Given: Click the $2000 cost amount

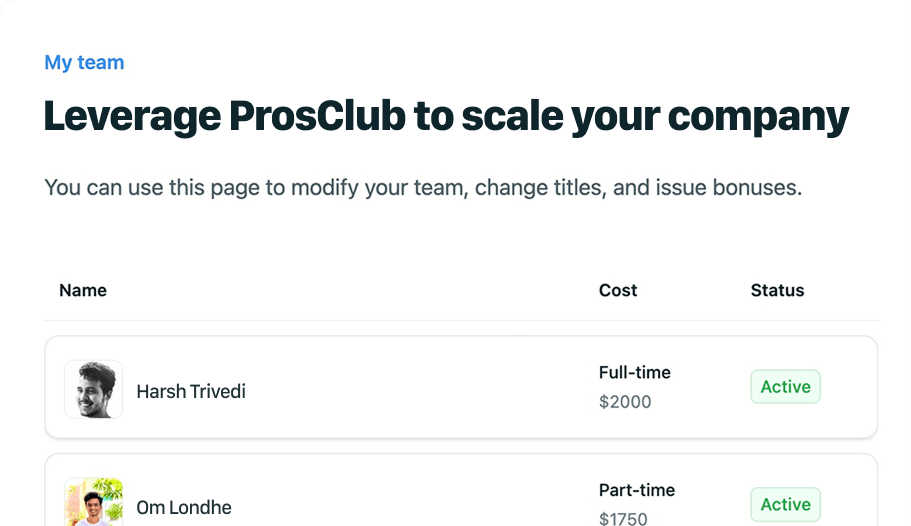Looking at the screenshot, I should tap(625, 402).
